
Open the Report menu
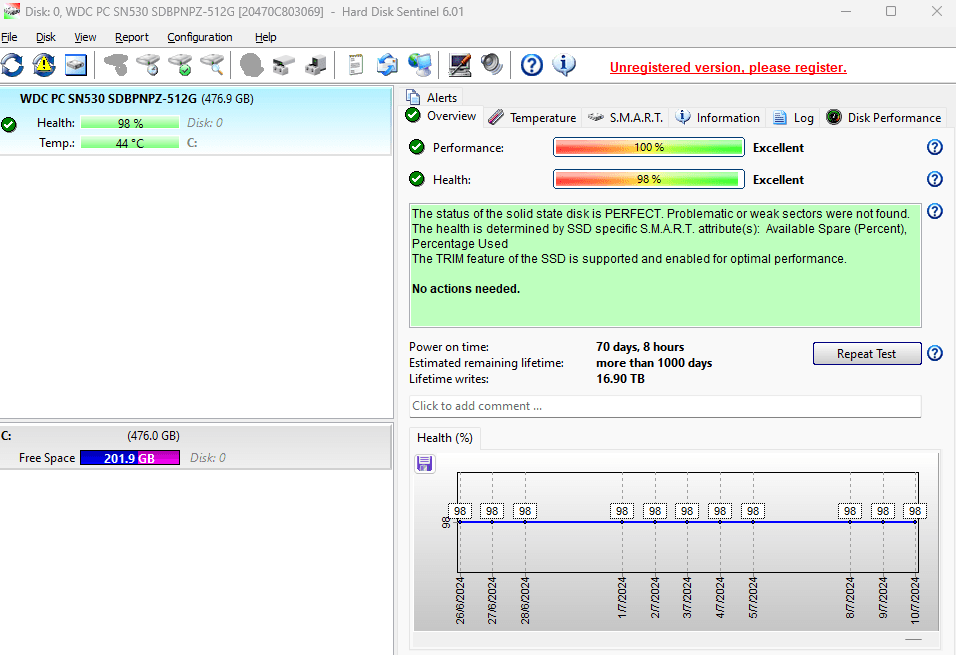click(131, 37)
